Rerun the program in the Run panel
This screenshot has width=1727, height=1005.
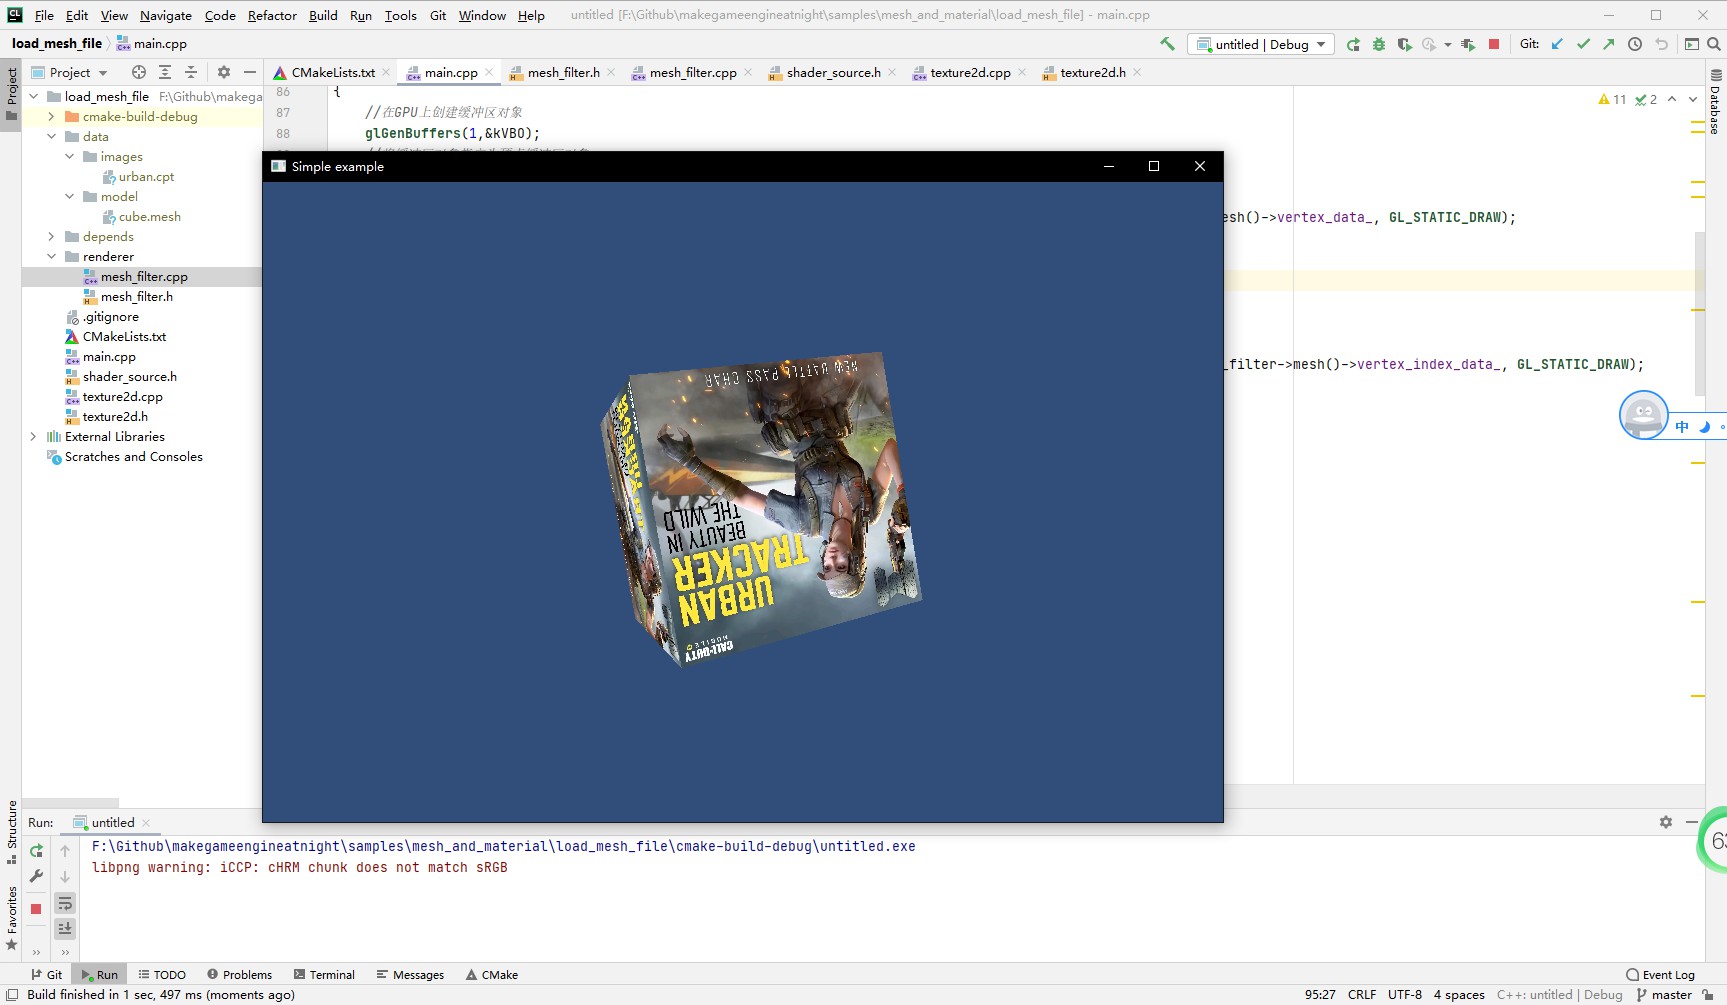pos(36,851)
